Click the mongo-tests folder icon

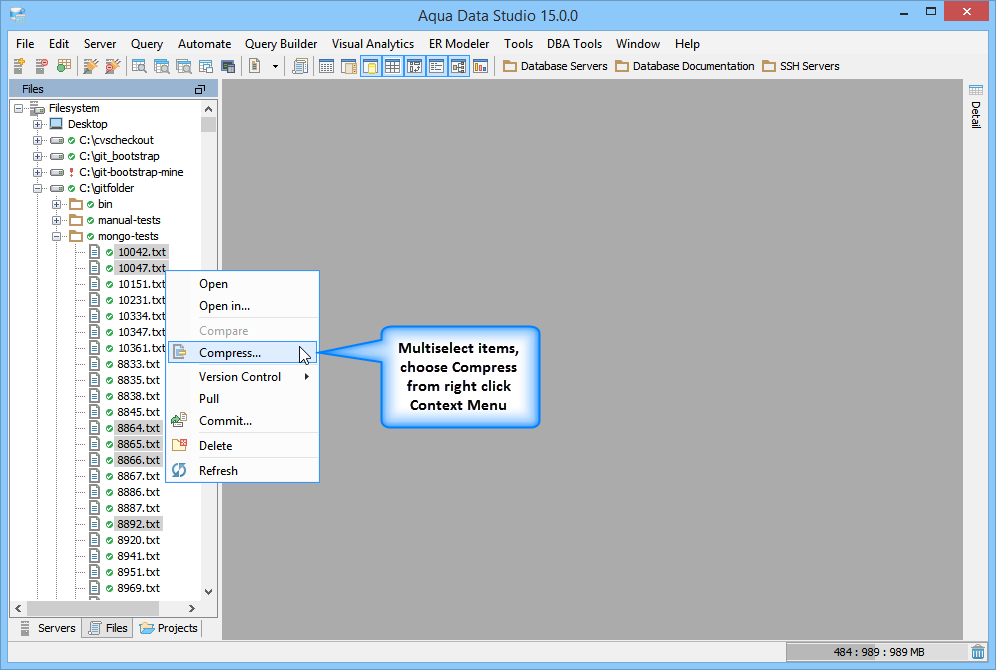tap(76, 236)
